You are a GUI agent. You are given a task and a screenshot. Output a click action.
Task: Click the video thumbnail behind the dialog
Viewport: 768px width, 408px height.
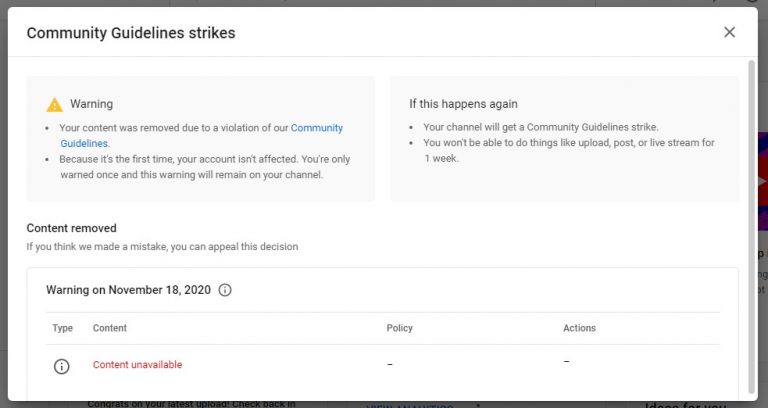click(x=762, y=190)
